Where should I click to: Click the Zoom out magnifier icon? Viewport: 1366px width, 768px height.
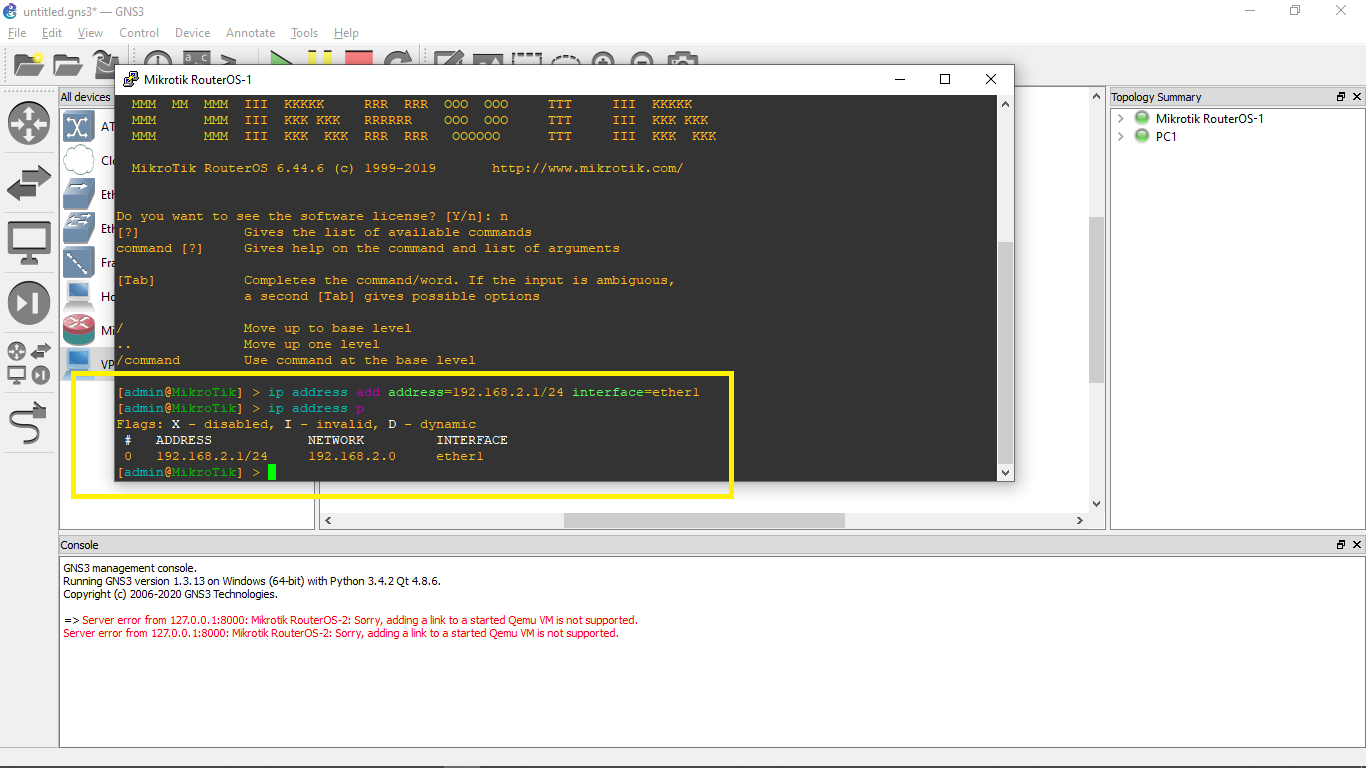point(642,60)
